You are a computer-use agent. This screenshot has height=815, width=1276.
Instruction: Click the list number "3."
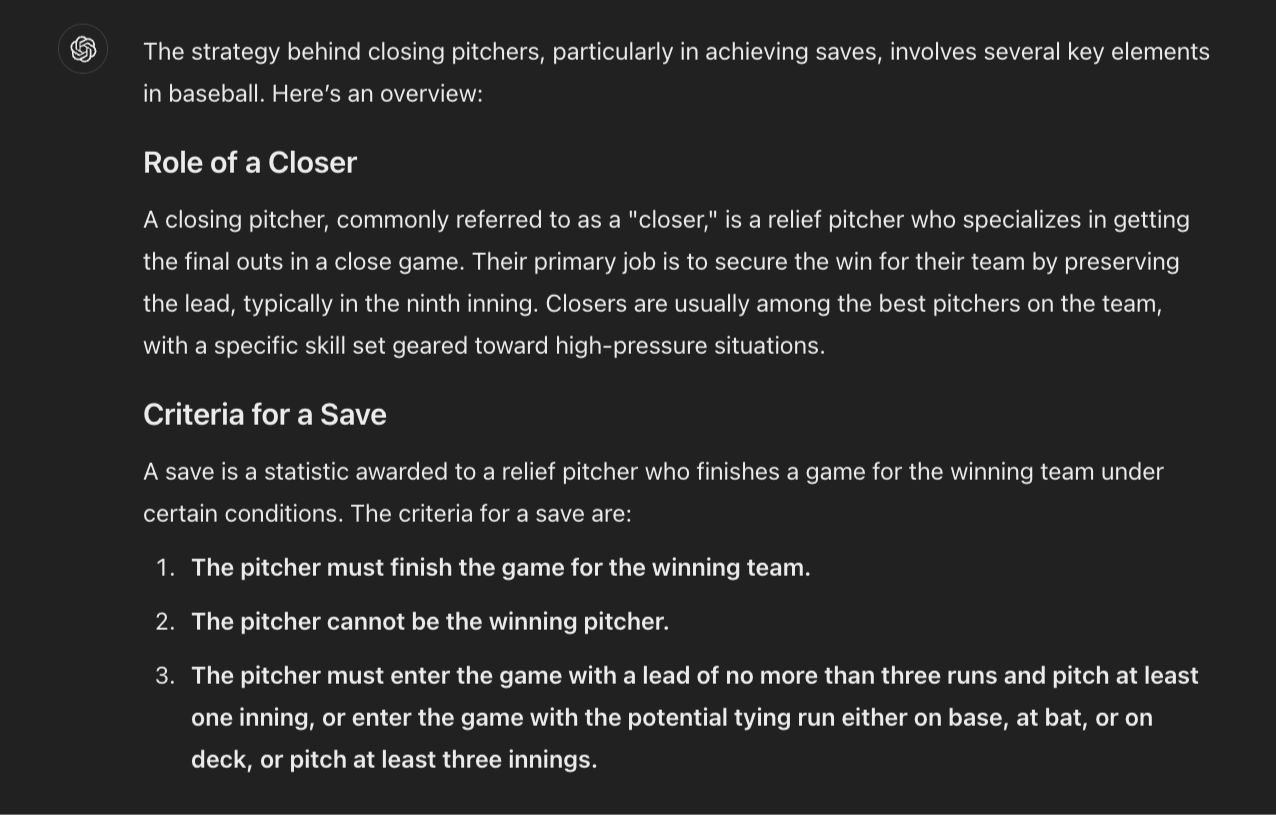pyautogui.click(x=165, y=676)
